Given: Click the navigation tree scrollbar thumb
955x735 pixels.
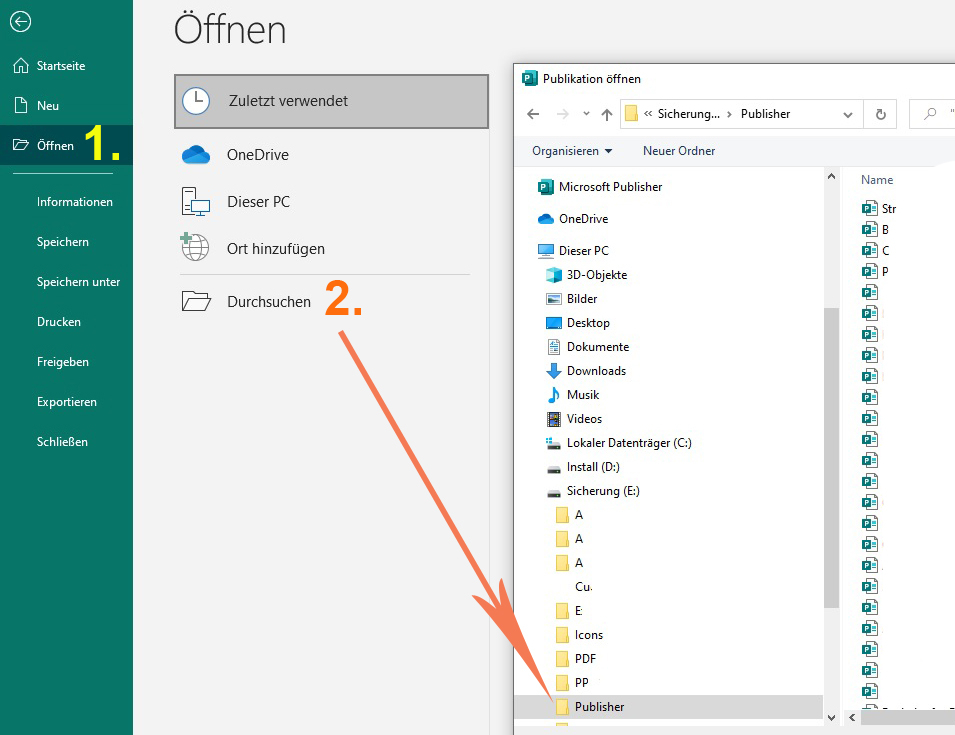Looking at the screenshot, I should (831, 457).
